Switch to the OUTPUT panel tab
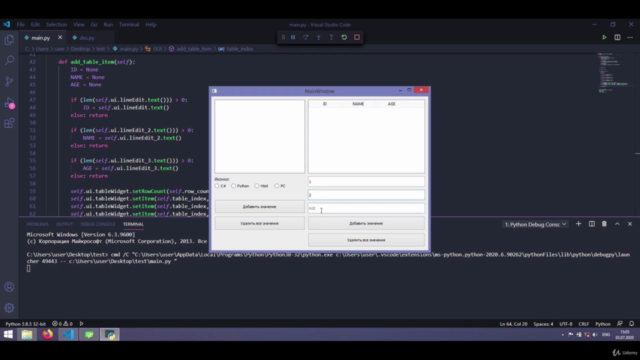The height and width of the screenshot is (360, 640). coord(64,224)
